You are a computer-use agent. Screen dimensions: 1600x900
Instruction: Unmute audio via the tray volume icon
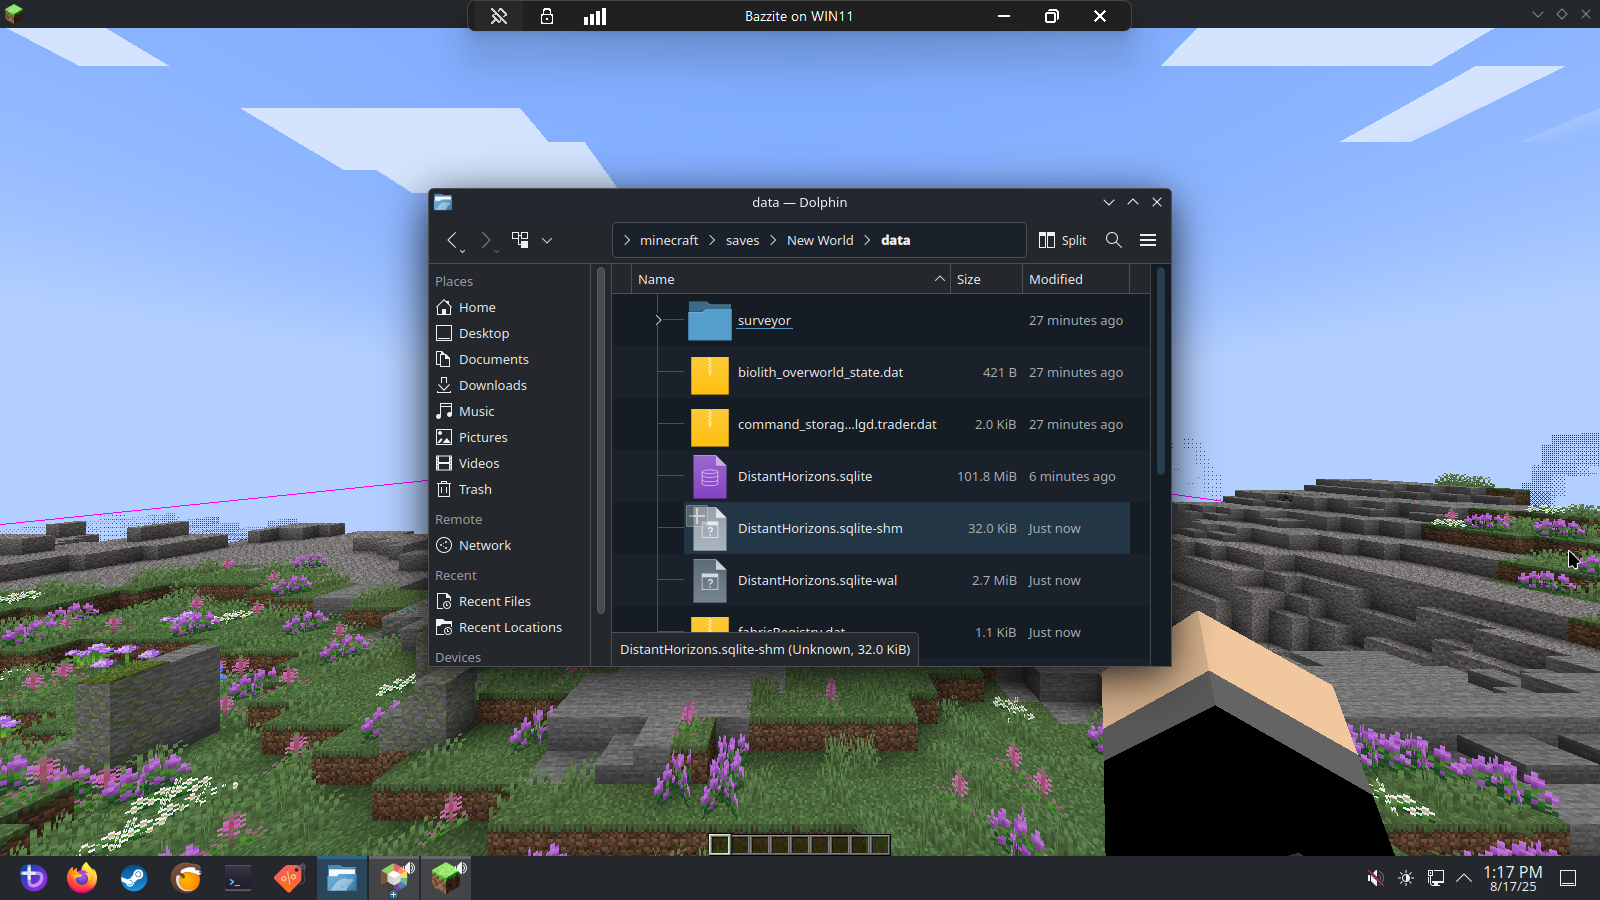pyautogui.click(x=1376, y=878)
